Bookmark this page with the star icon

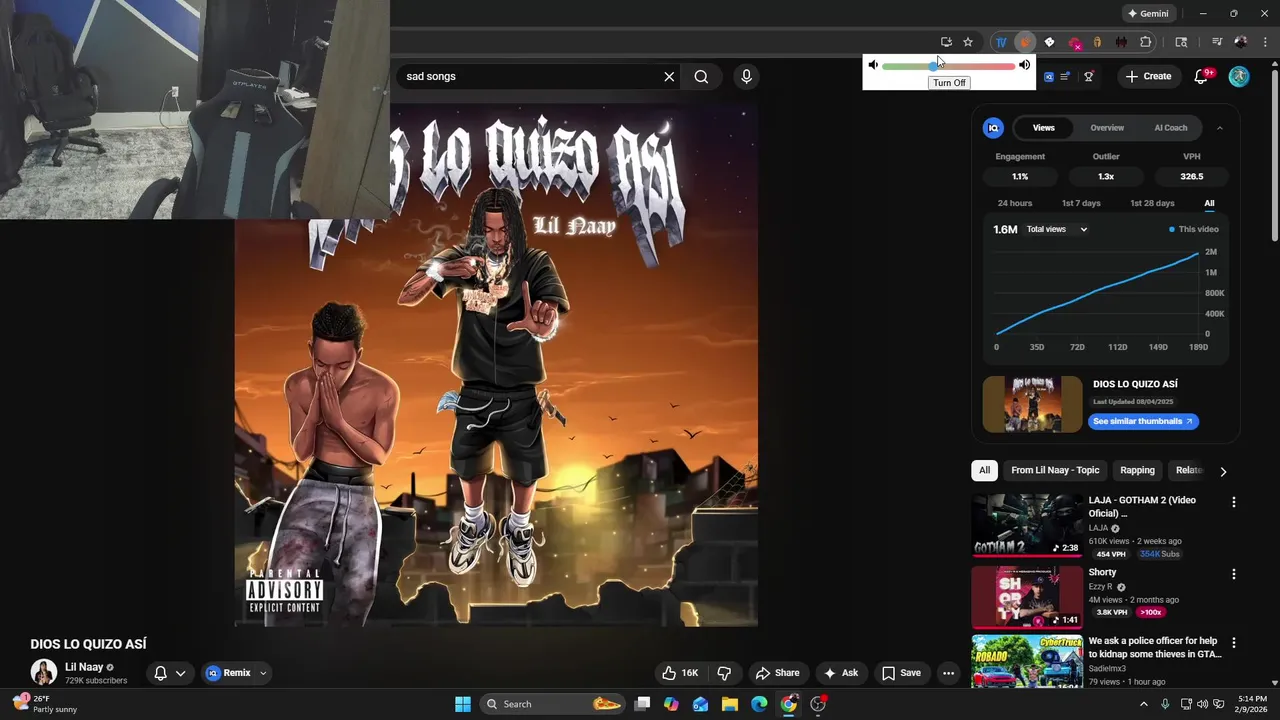coord(968,42)
